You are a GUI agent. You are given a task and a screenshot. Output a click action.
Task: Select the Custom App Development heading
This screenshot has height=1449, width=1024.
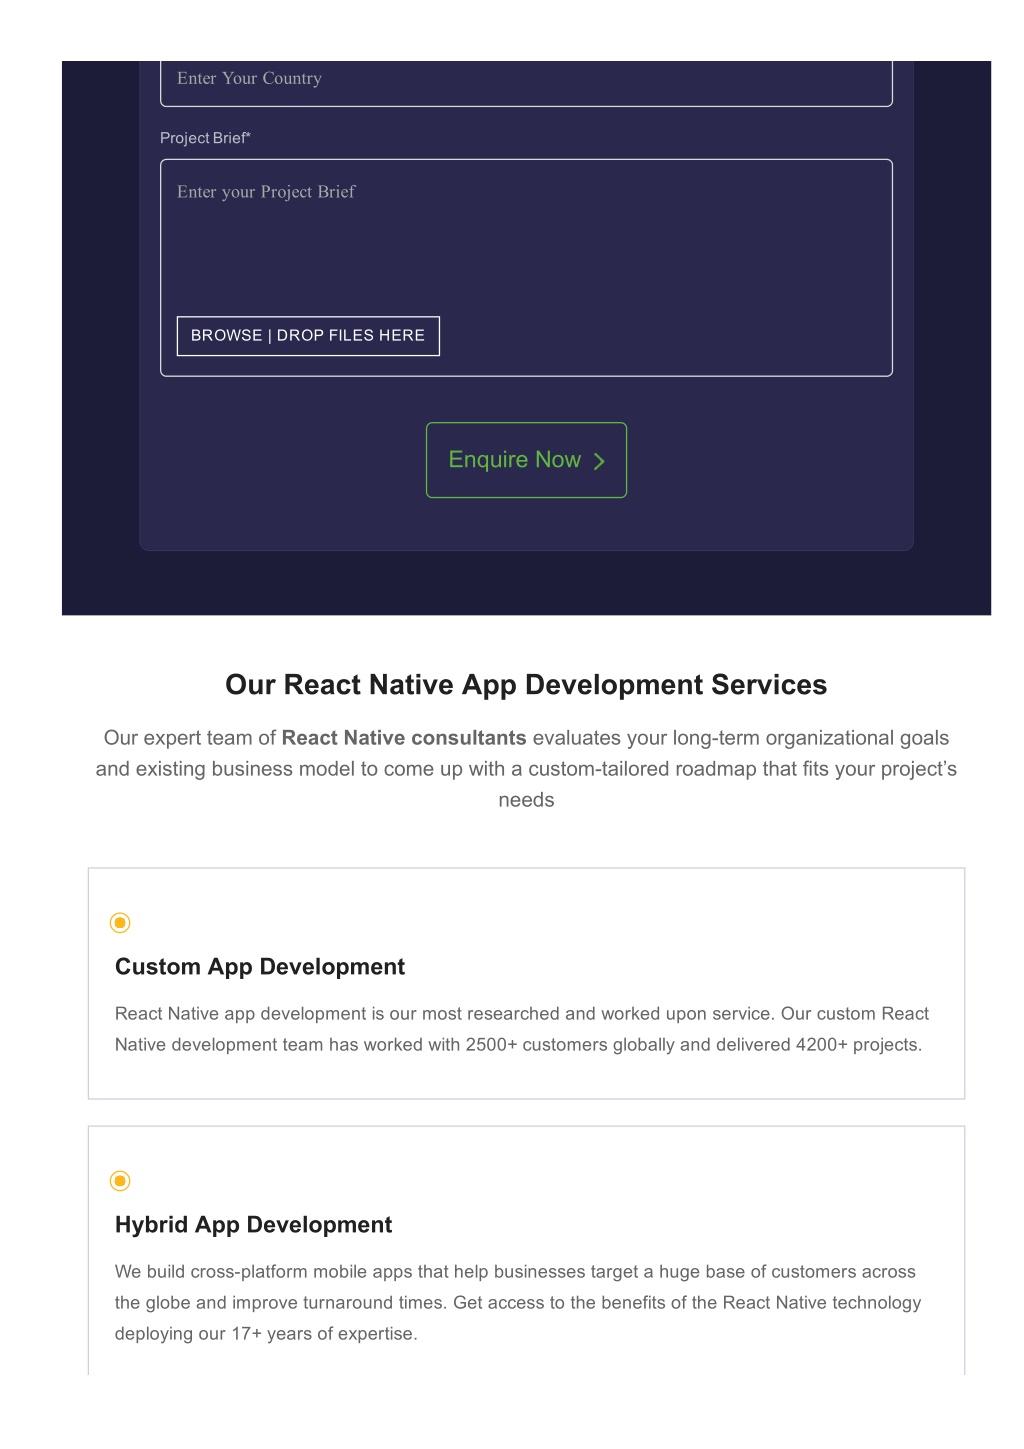point(260,967)
